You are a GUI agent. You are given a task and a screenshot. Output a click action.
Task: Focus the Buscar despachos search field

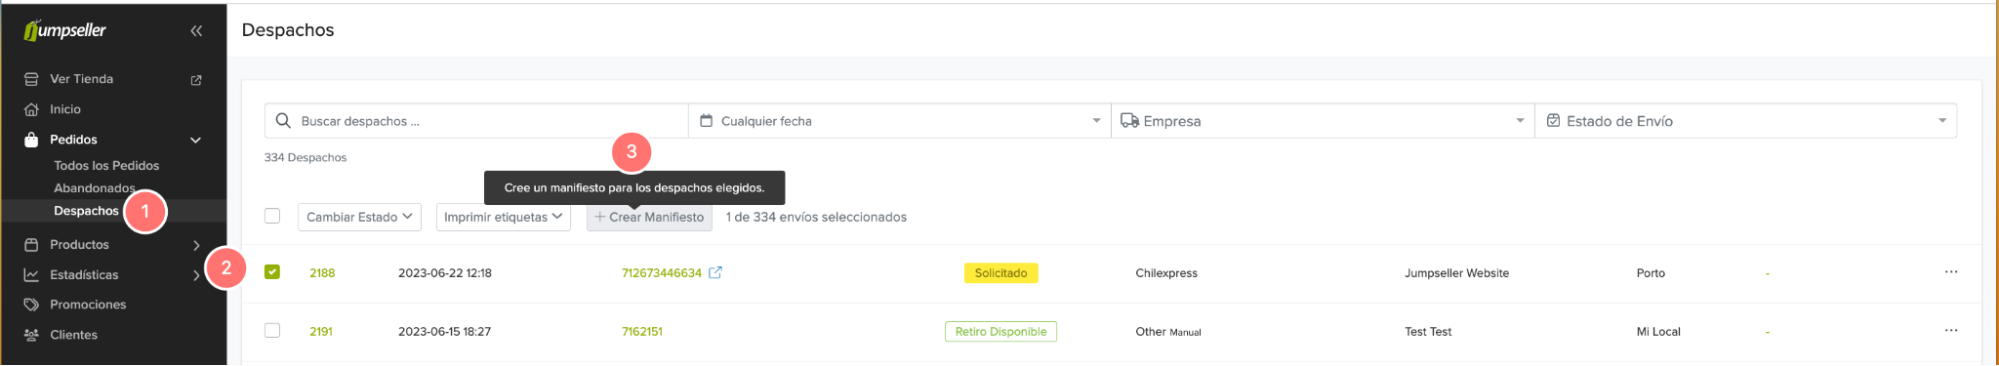[x=476, y=121]
